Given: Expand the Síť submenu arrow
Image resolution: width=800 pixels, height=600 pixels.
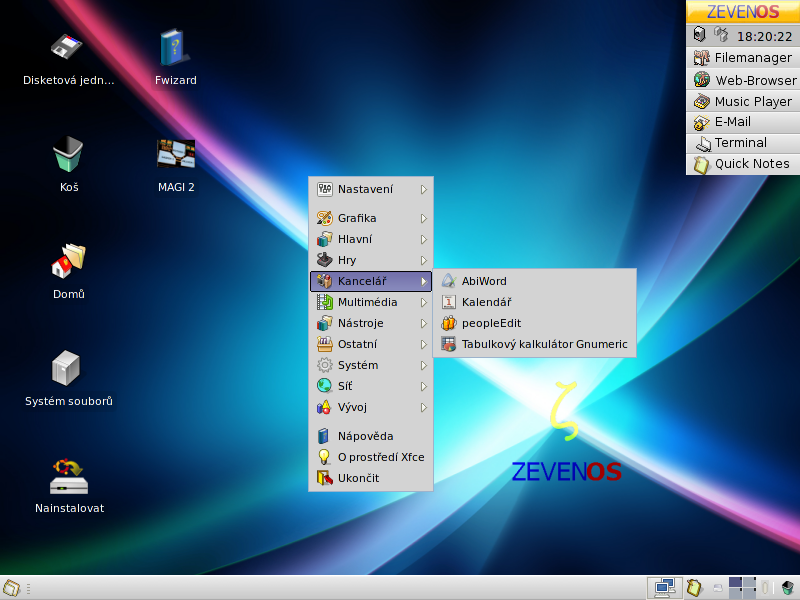Looking at the screenshot, I should coord(423,386).
